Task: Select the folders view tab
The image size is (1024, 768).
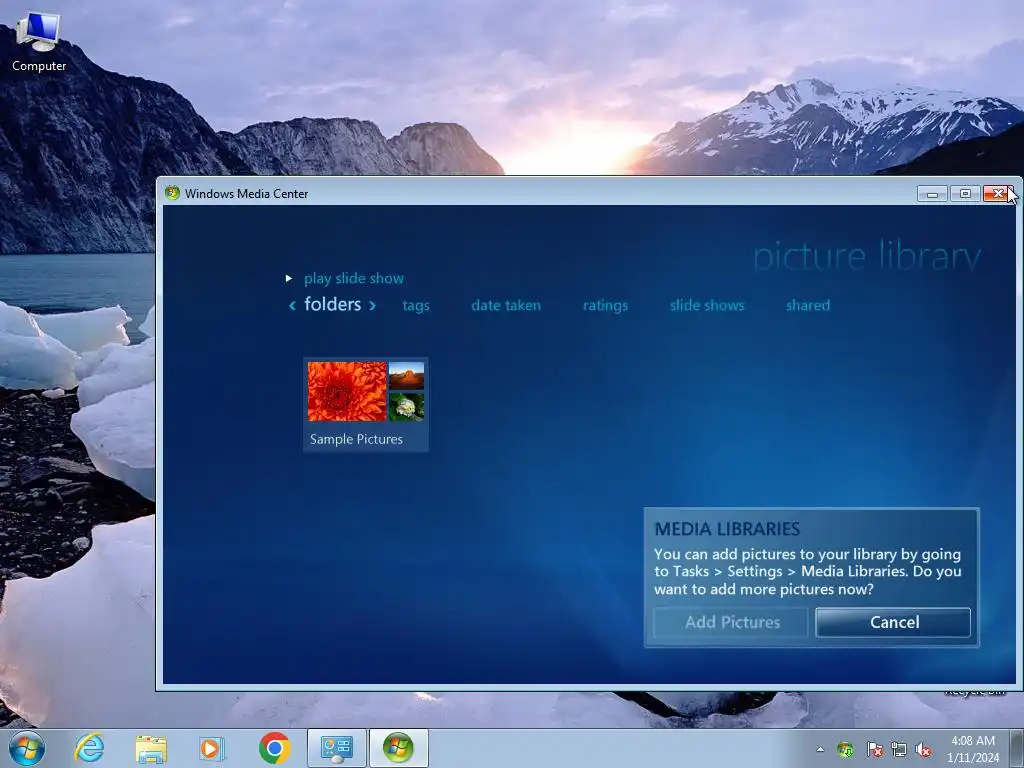Action: point(332,304)
